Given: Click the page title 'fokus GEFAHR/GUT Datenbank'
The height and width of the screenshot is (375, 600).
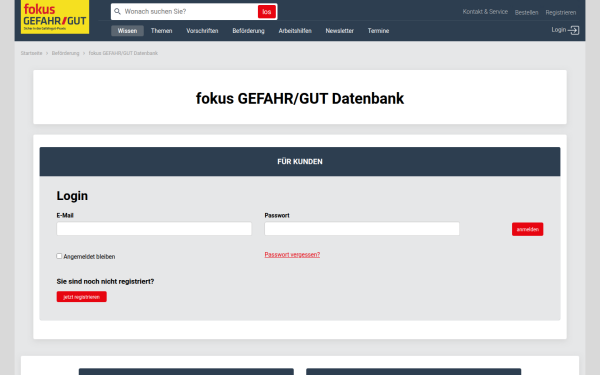Looking at the screenshot, I should (300, 98).
